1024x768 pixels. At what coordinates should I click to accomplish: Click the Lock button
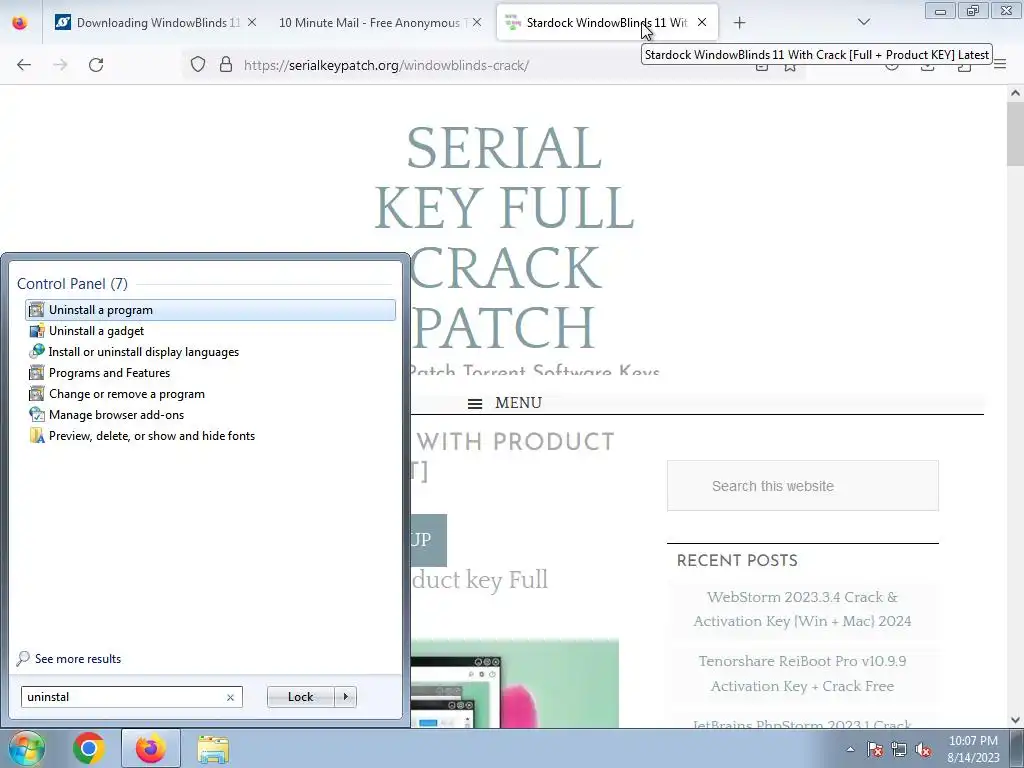point(300,697)
